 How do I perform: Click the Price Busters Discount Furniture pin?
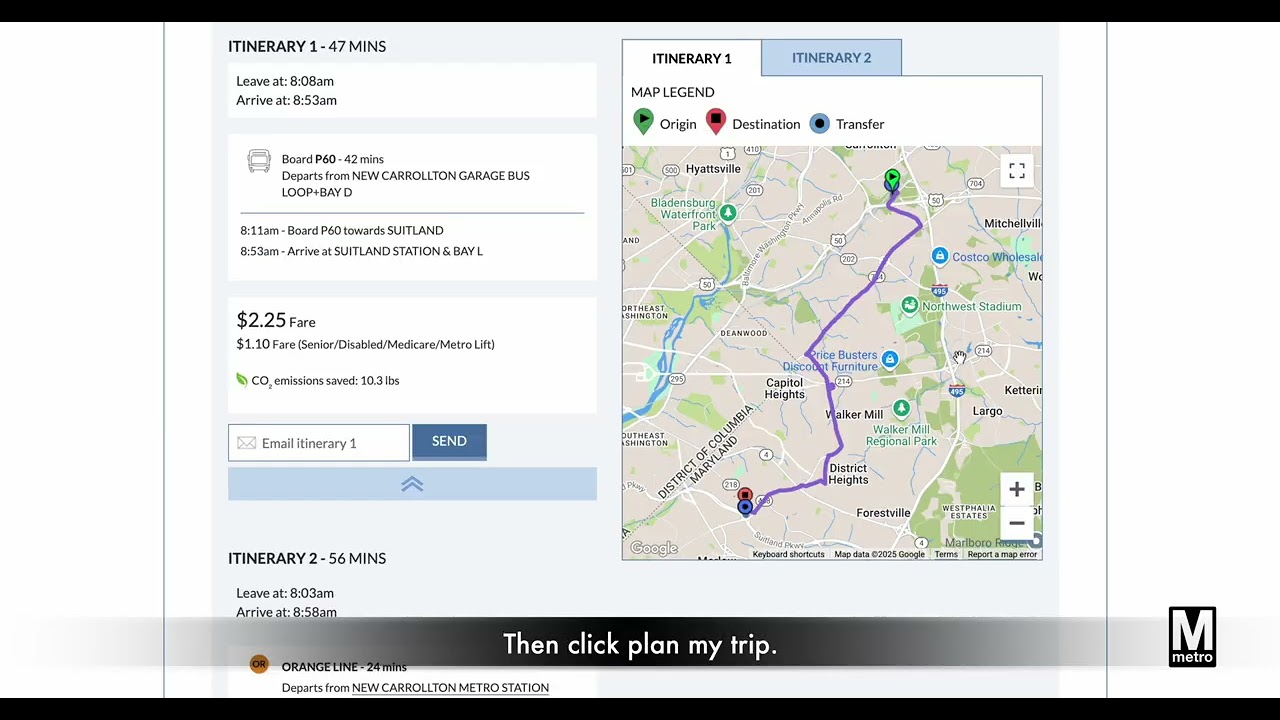[889, 358]
